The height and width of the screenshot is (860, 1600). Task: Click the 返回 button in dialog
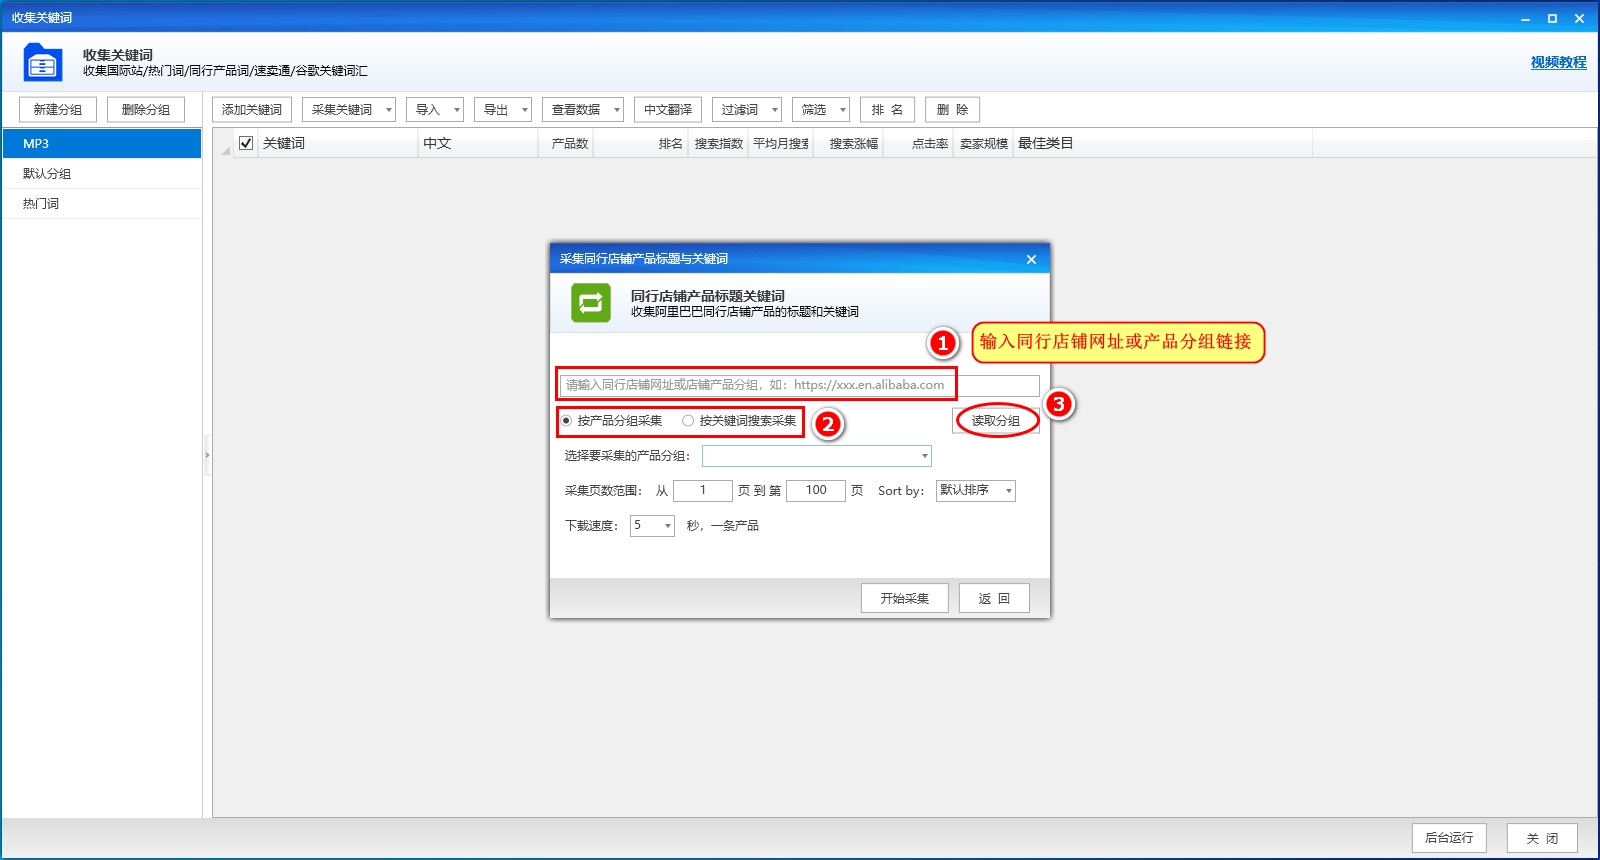(994, 598)
